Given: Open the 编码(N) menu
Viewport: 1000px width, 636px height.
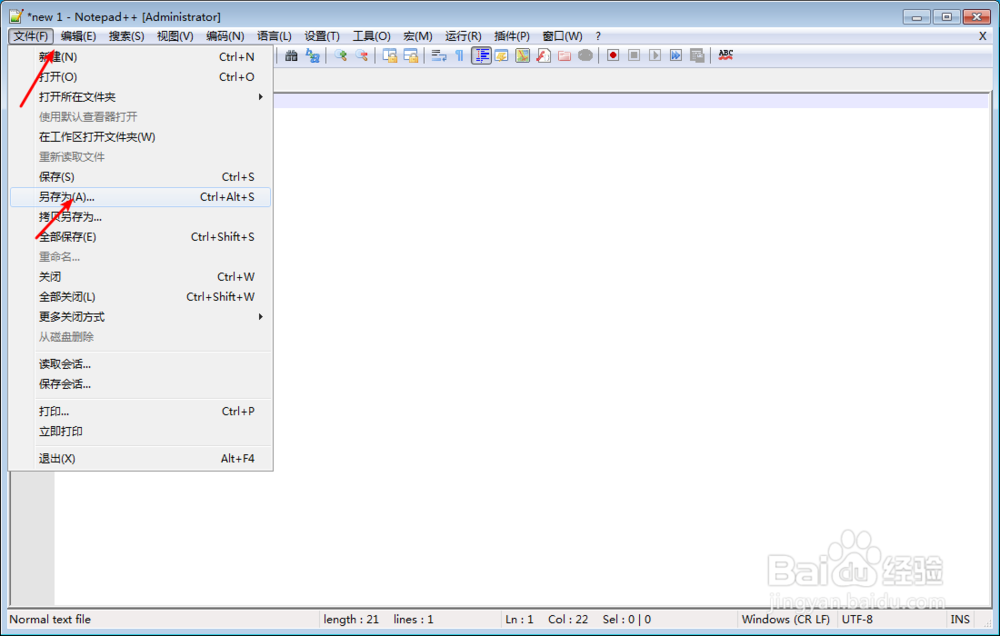Looking at the screenshot, I should (225, 36).
